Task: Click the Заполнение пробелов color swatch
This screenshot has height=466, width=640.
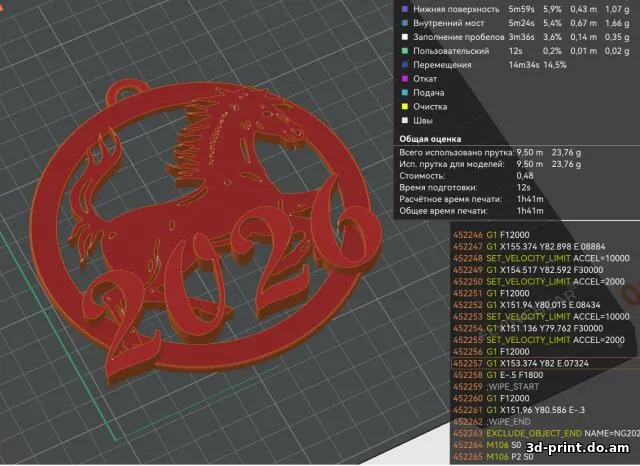Action: coord(405,37)
